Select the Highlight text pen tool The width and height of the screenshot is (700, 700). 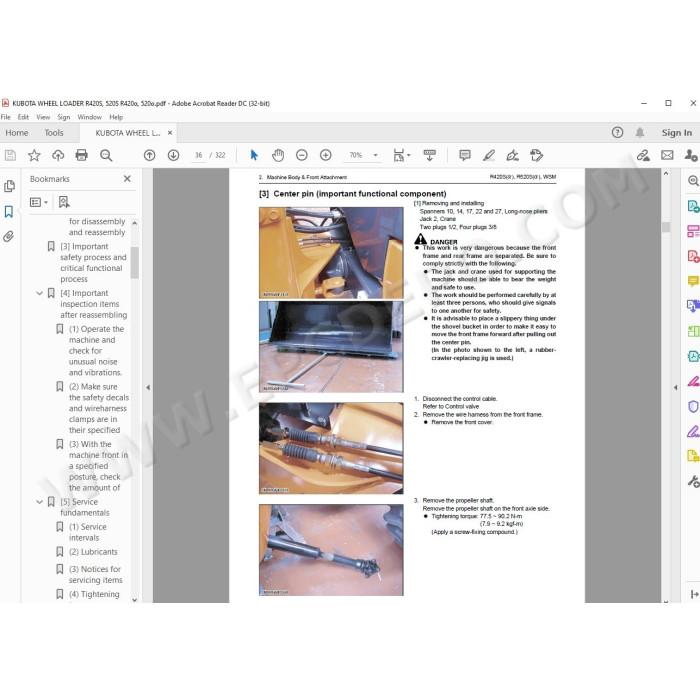click(489, 155)
